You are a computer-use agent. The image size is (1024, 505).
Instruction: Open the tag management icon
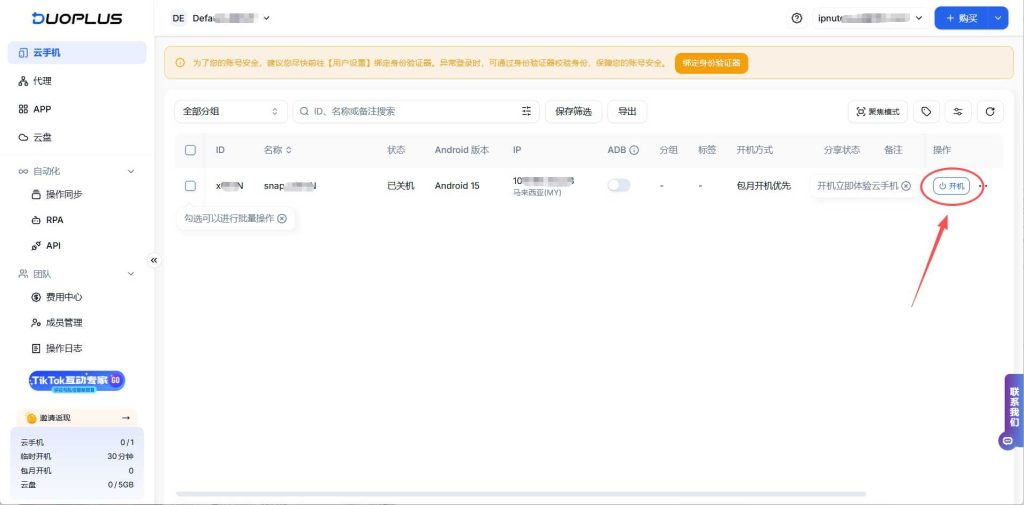tap(926, 112)
